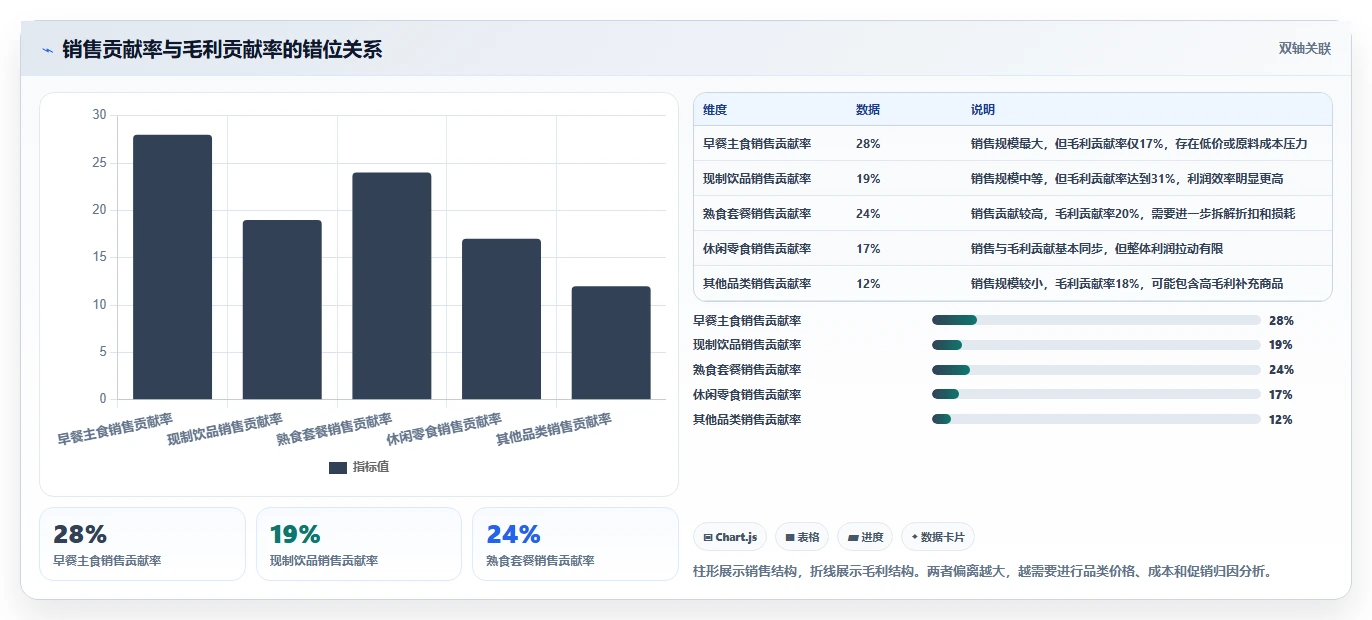
Task: Click the 表格 chip icon
Action: point(790,538)
